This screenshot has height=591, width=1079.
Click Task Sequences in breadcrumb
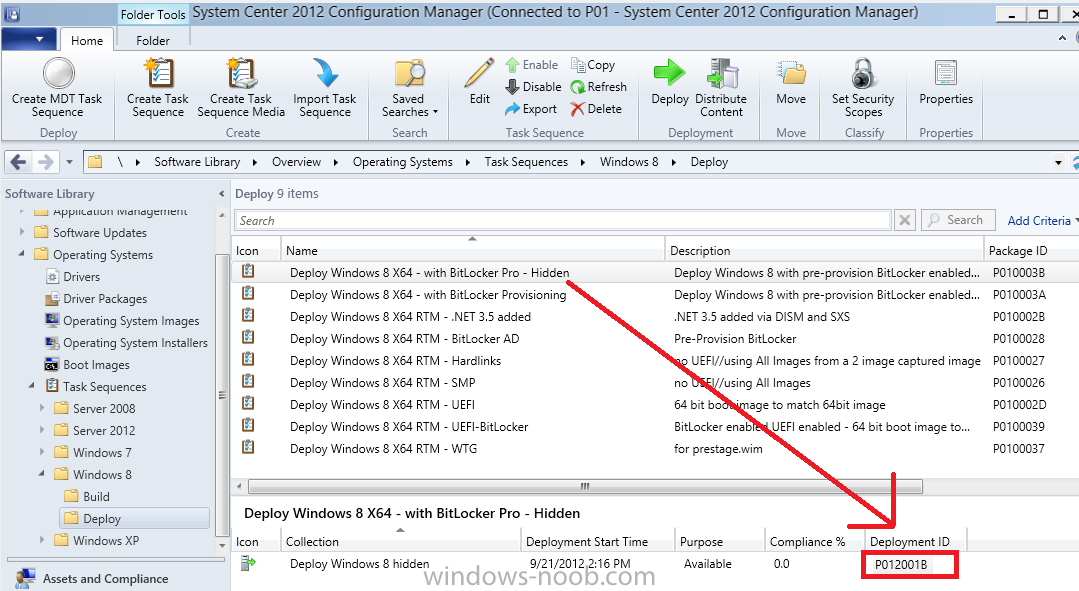526,162
